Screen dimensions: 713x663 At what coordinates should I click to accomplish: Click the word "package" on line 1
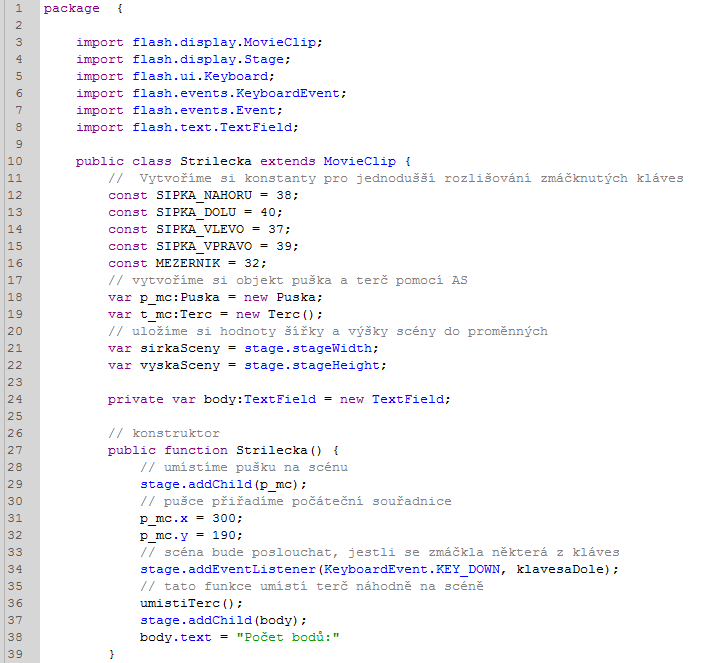point(71,9)
